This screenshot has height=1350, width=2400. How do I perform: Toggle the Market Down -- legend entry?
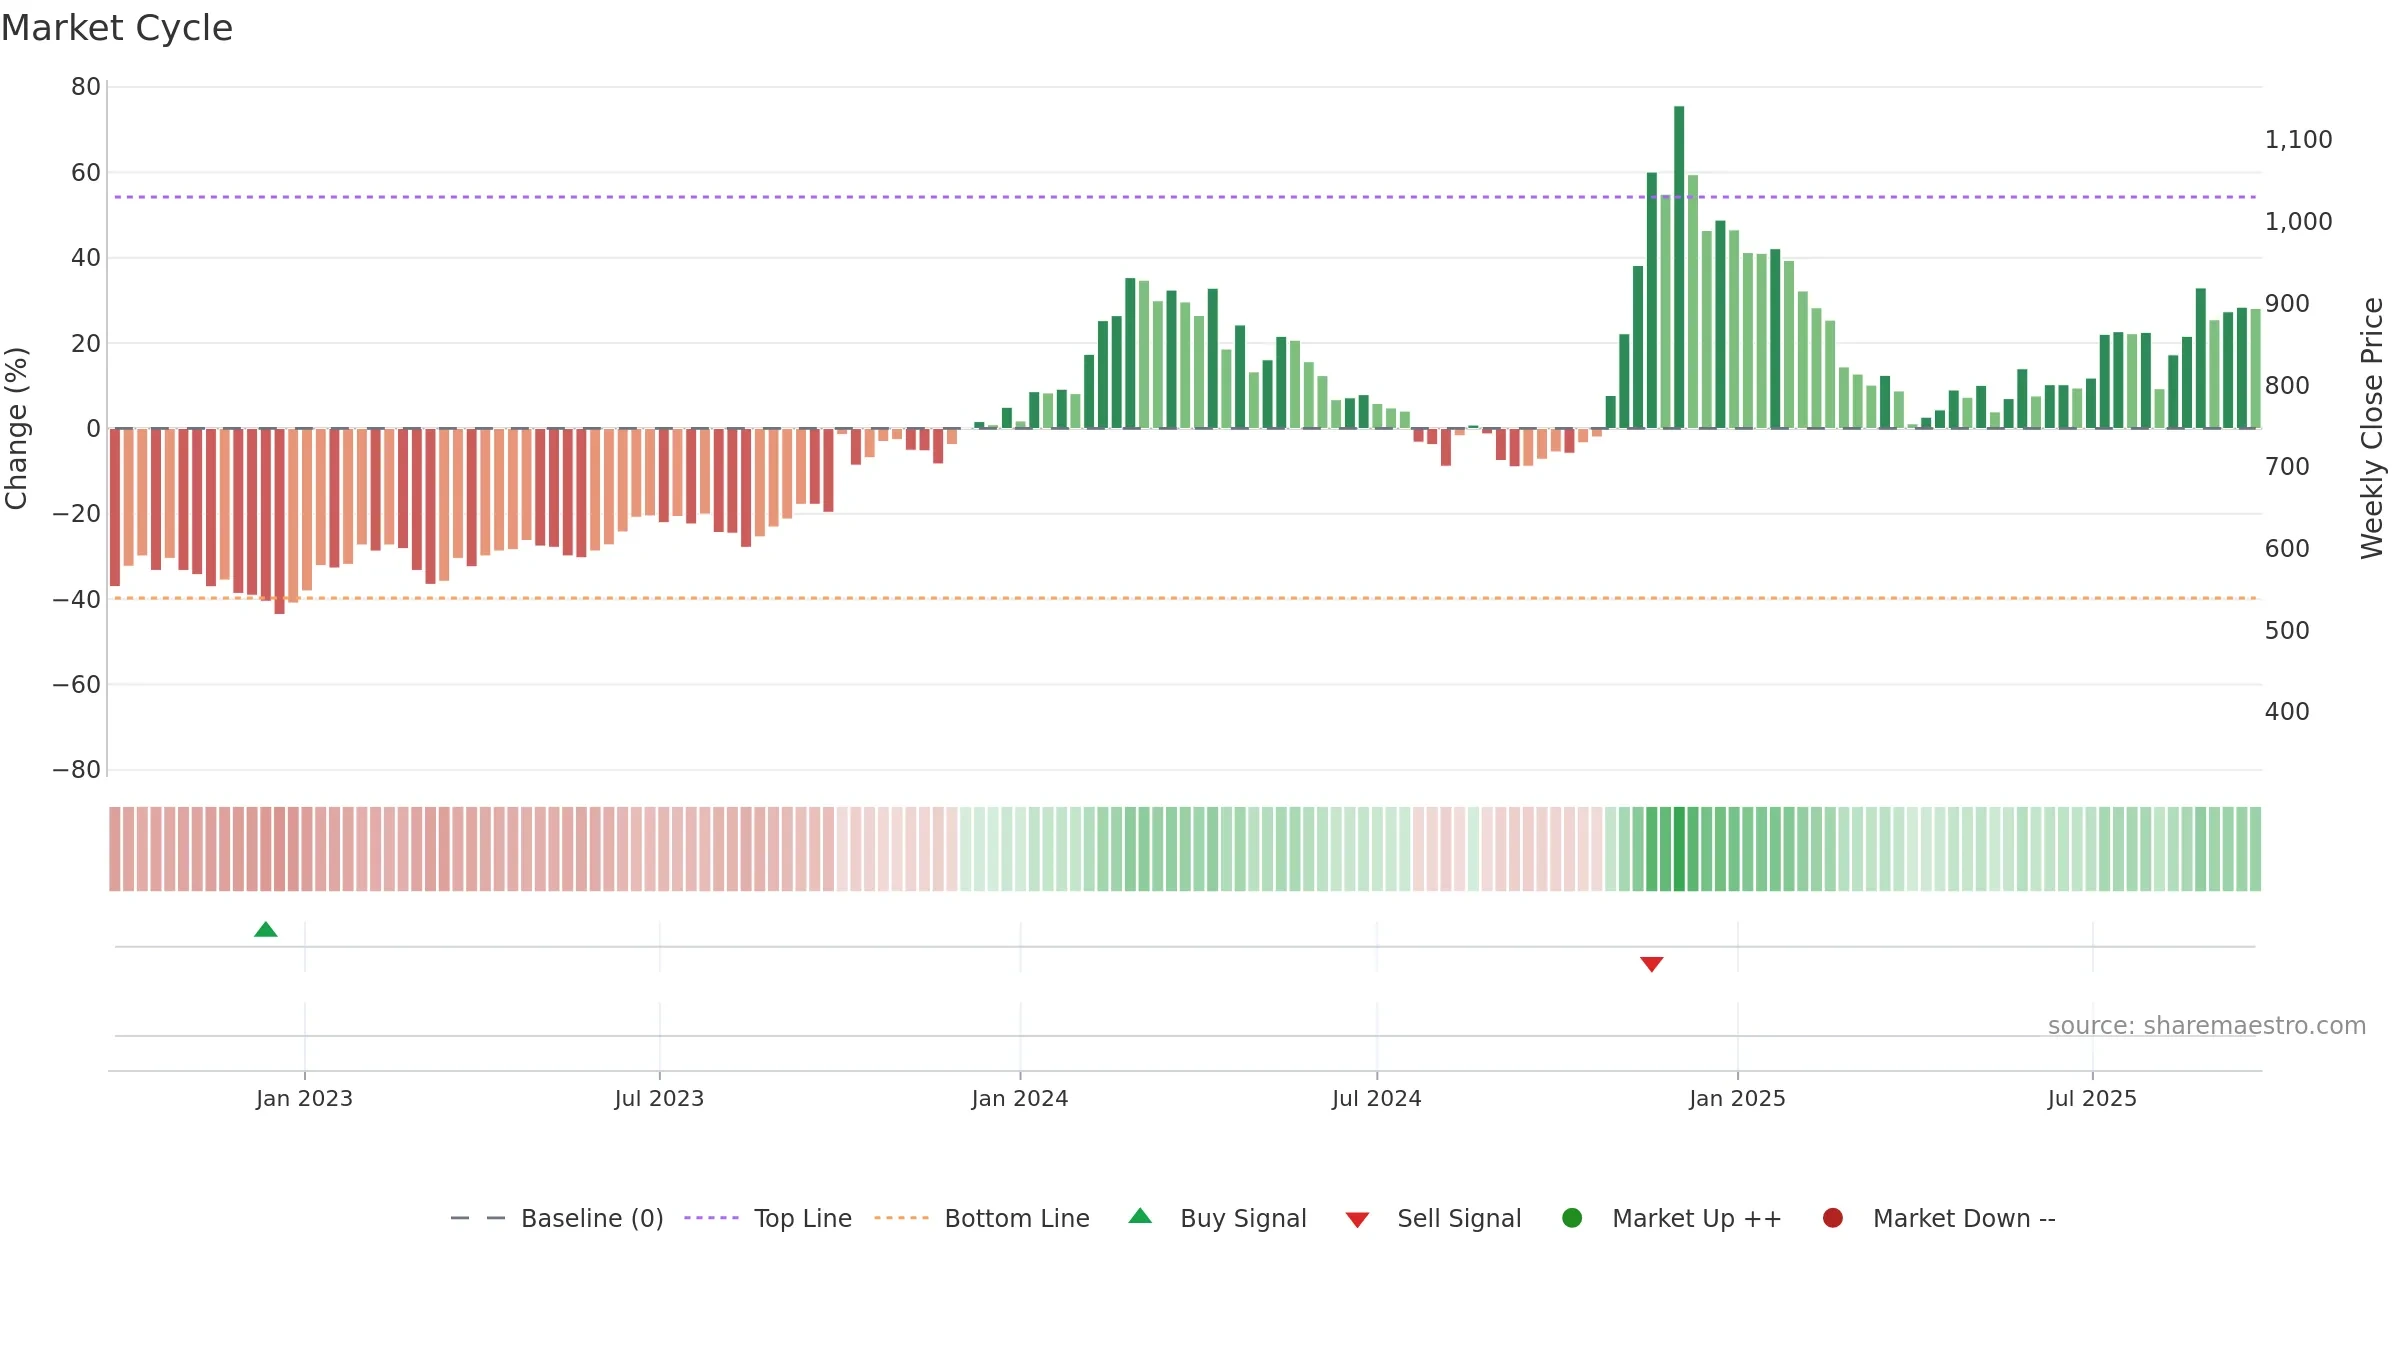click(x=1939, y=1219)
